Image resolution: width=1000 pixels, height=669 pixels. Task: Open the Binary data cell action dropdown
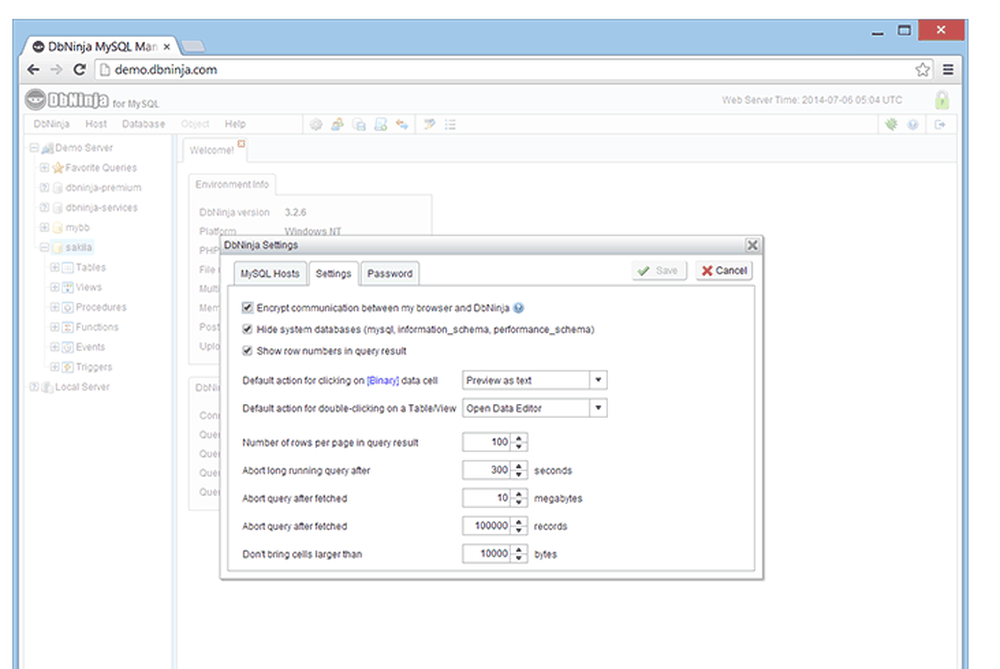click(598, 380)
